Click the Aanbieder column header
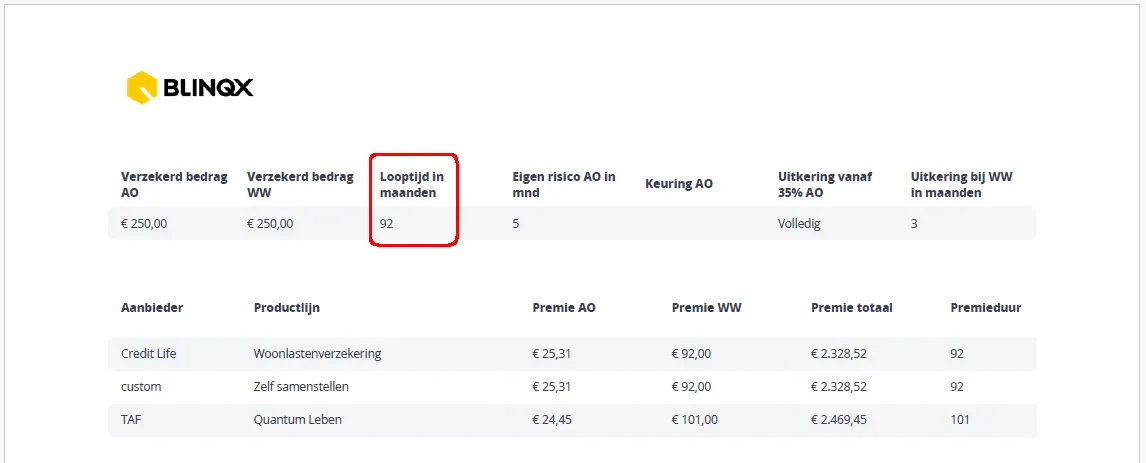 [152, 308]
